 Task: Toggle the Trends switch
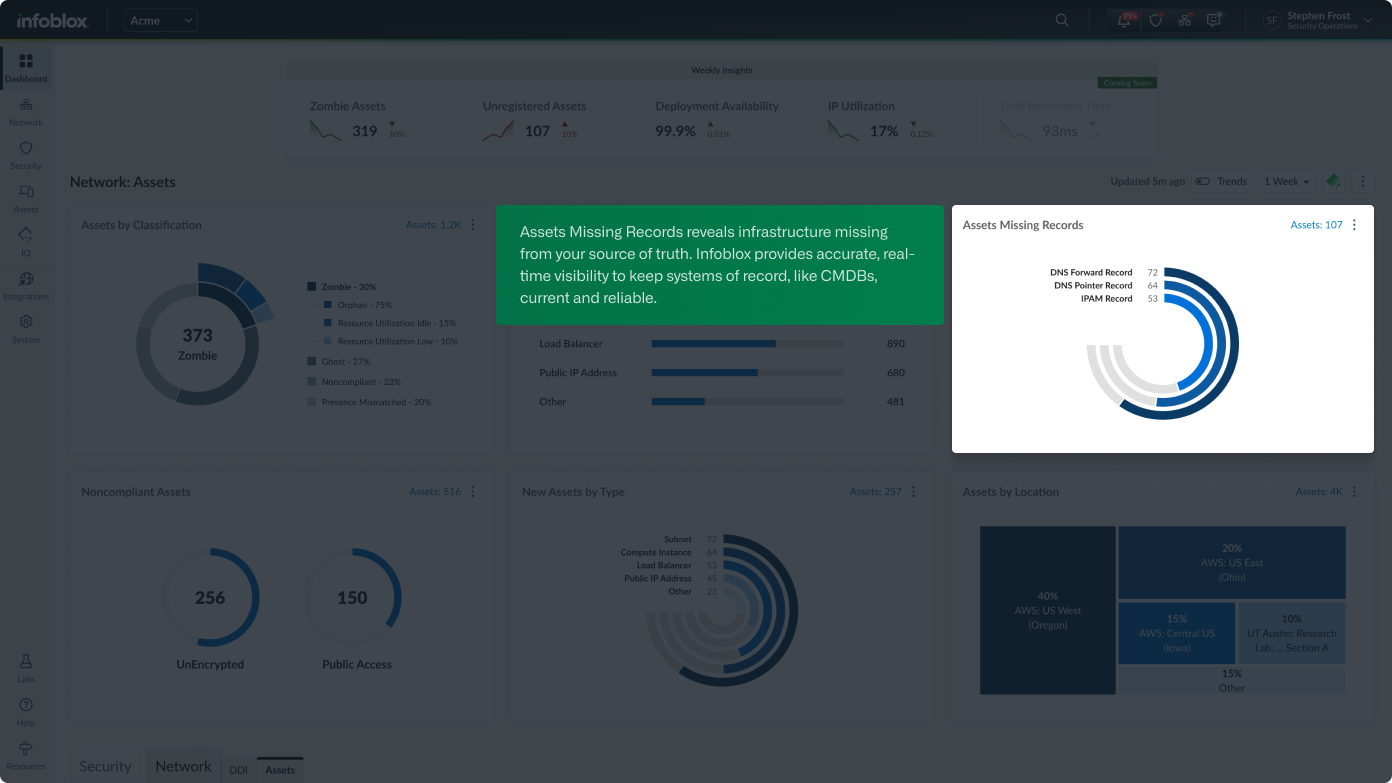coord(1203,182)
